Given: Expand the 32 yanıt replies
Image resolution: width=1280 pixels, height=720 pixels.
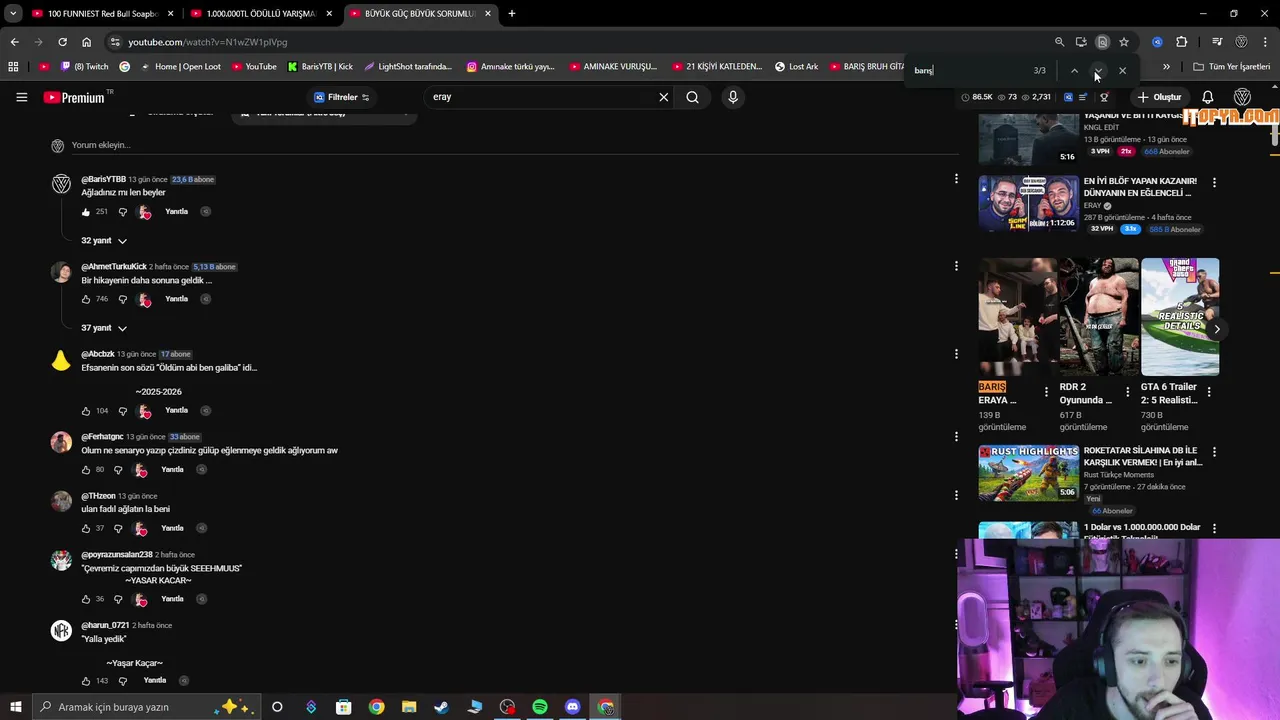Looking at the screenshot, I should (x=104, y=241).
